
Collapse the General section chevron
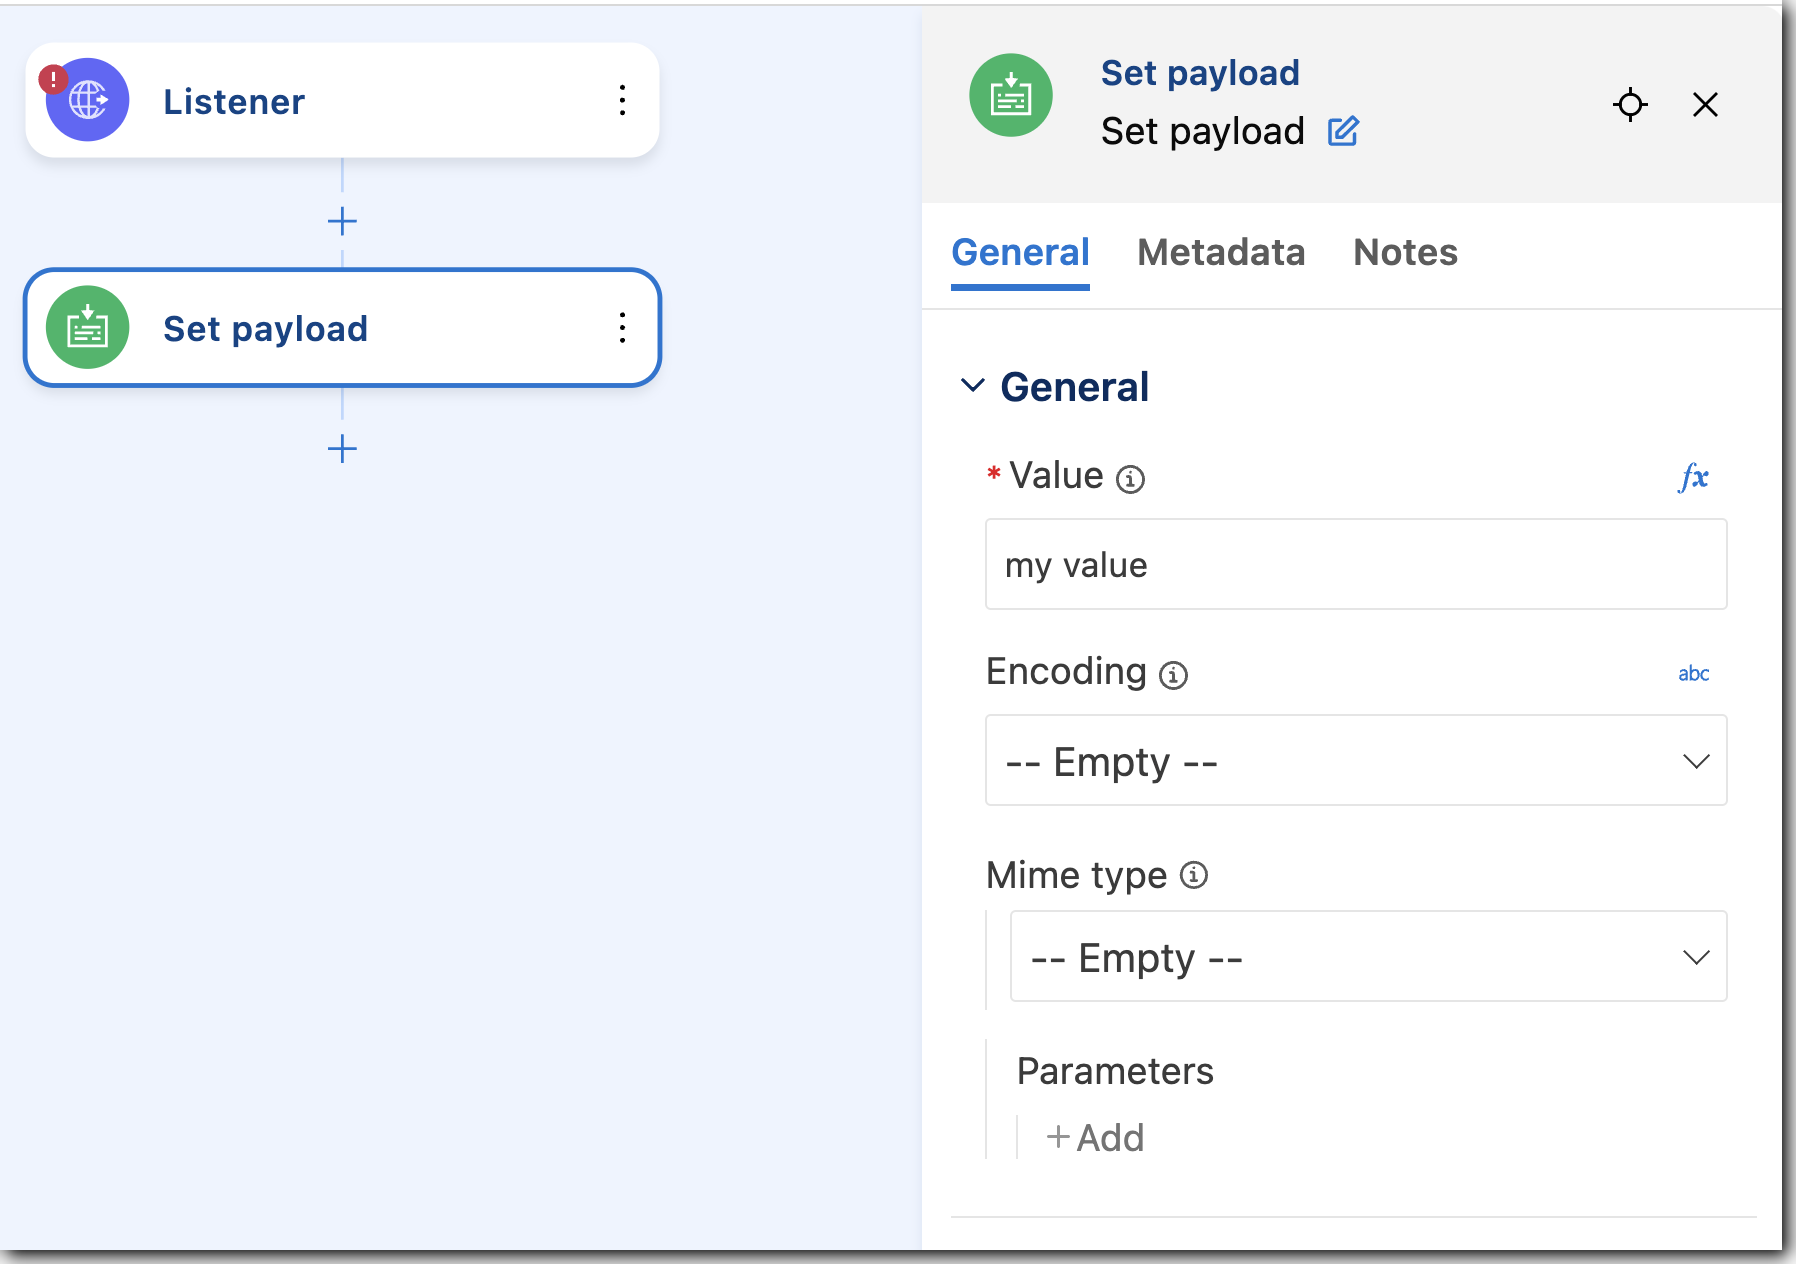[x=972, y=386]
